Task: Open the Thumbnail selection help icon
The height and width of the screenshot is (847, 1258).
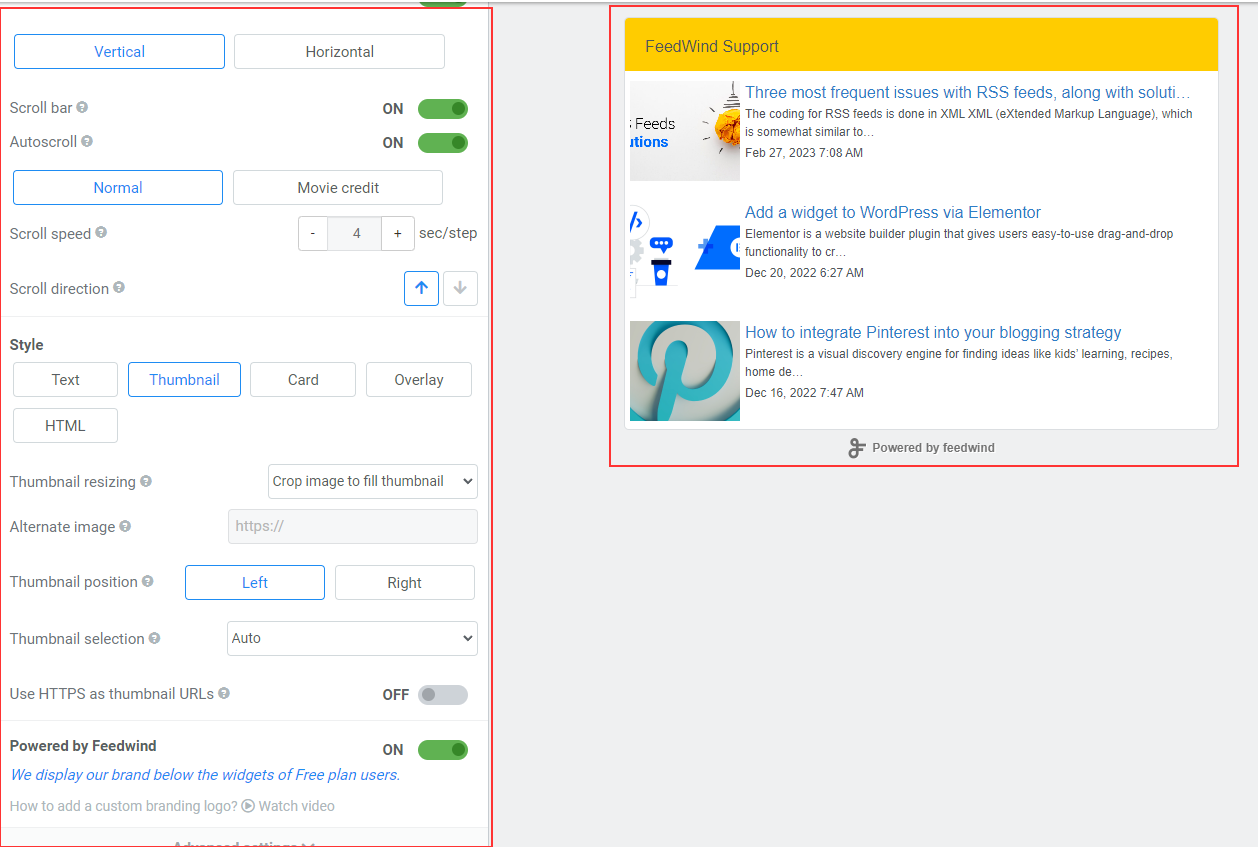Action: [154, 638]
